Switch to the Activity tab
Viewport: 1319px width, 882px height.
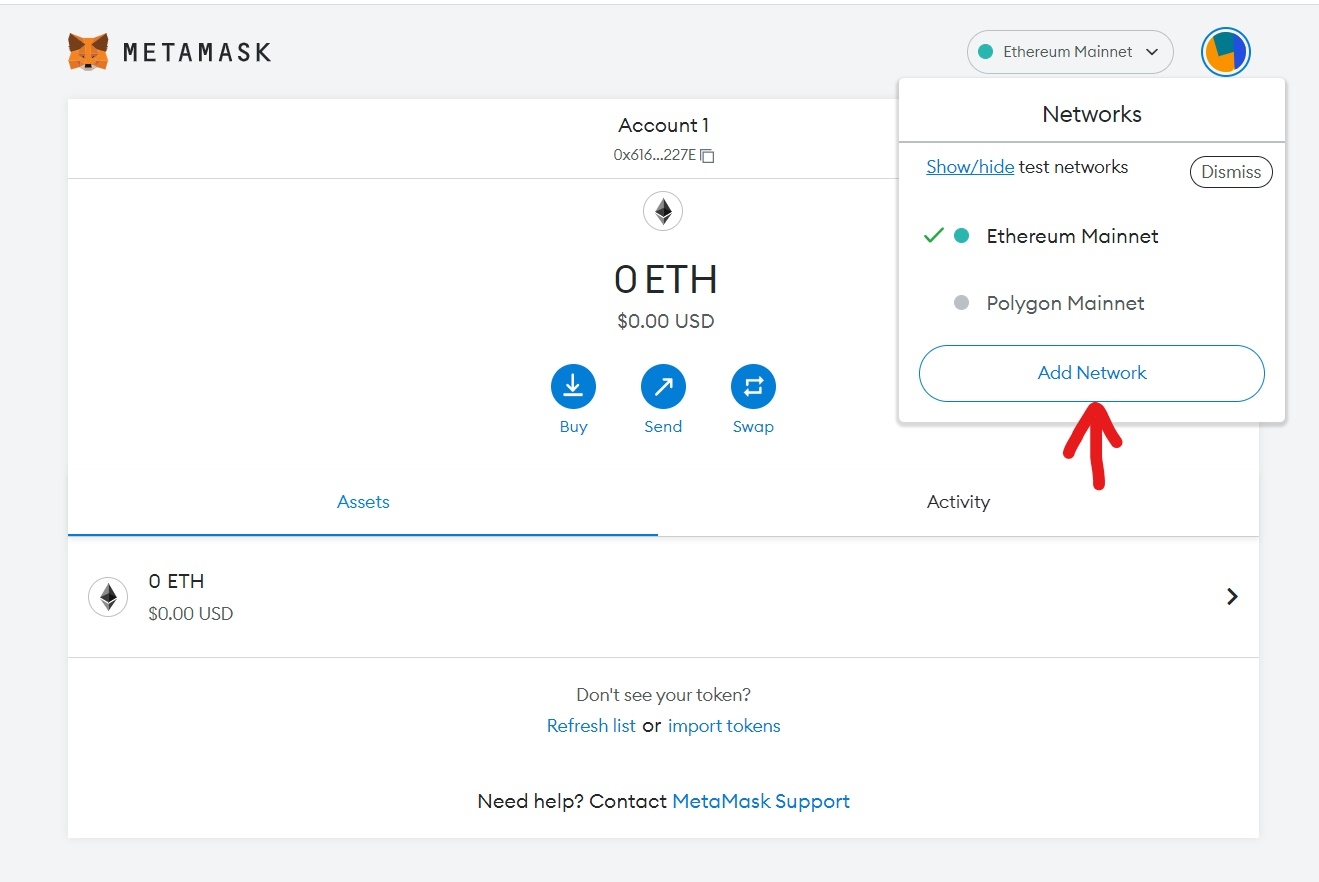[x=958, y=502]
